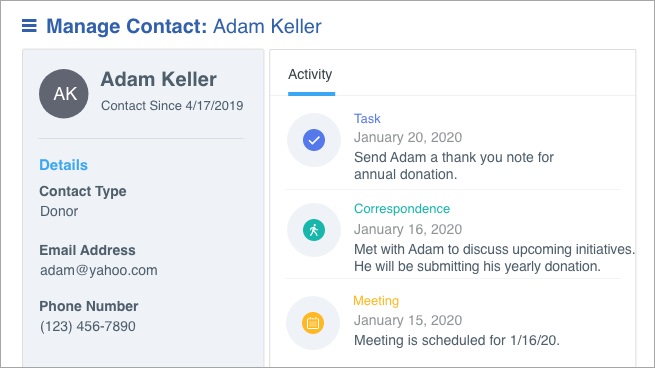Click the blue Task checkmark icon
Screen dimensions: 655x368
click(x=314, y=140)
